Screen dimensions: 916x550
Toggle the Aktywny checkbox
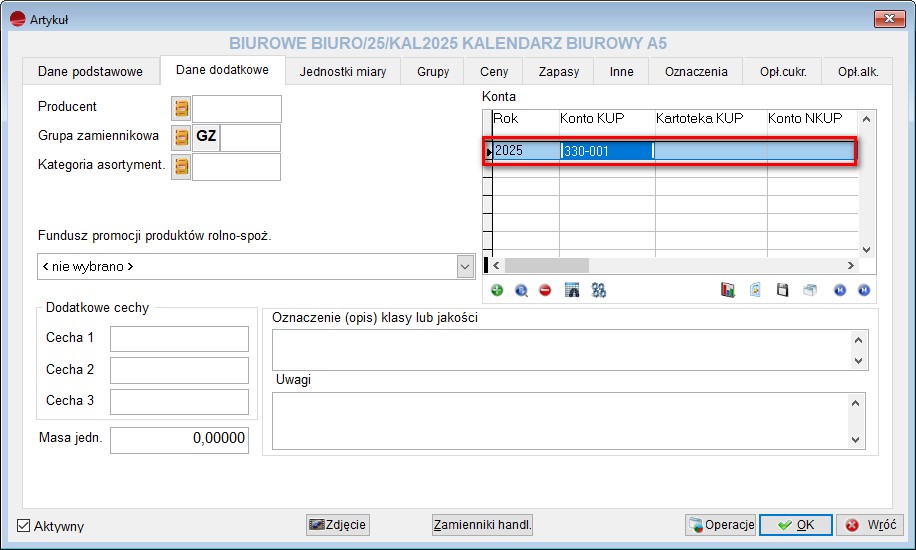(x=24, y=526)
